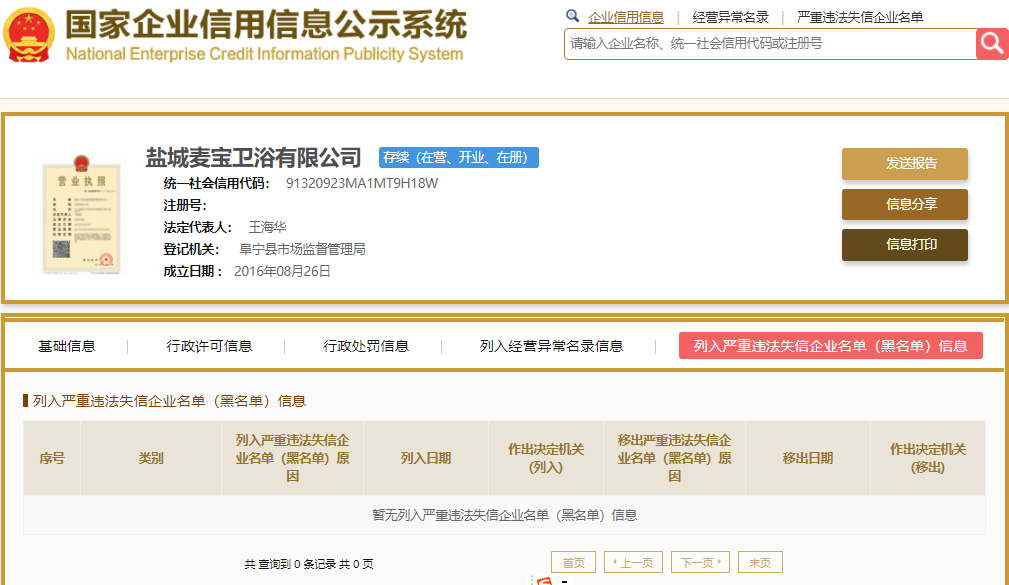Open the business license thumbnail image
This screenshot has height=585, width=1009.
tap(81, 215)
